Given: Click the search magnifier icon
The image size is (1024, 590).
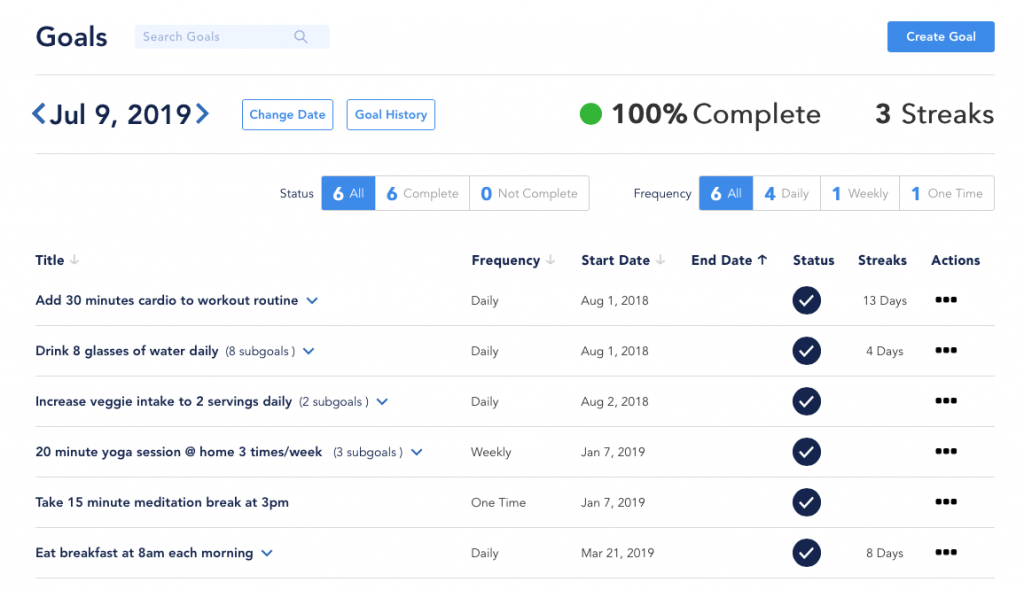Looking at the screenshot, I should point(300,37).
